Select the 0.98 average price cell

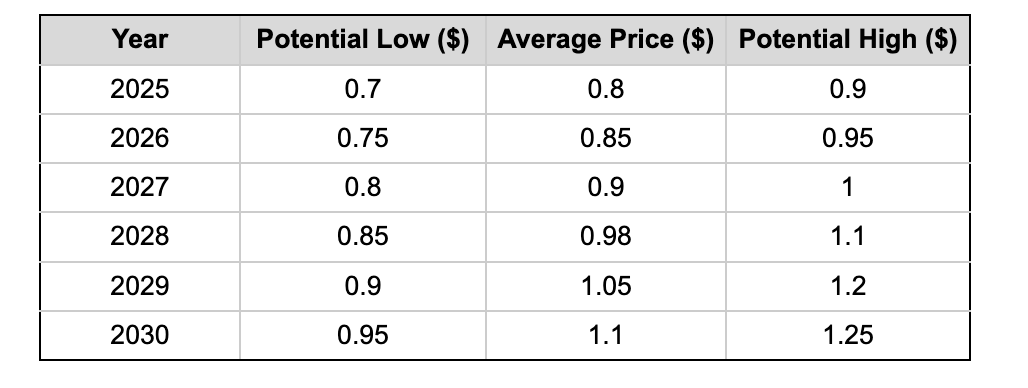[x=606, y=237]
